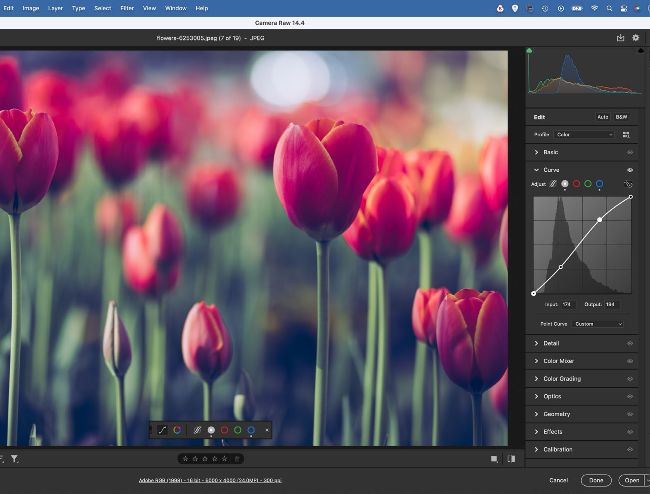Click the profile browser grid icon
Viewport: 650px width, 494px height.
(626, 135)
